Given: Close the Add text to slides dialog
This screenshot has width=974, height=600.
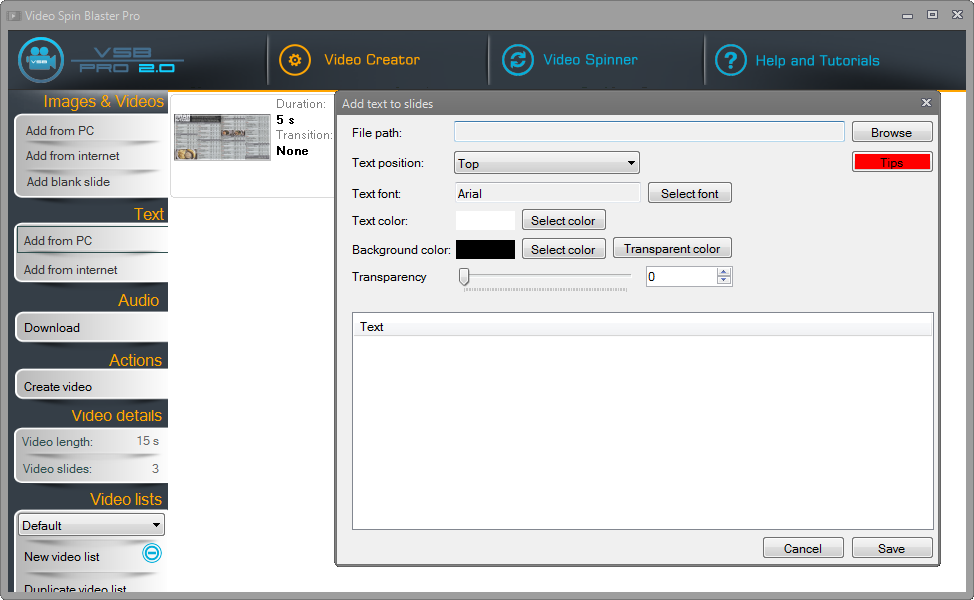Looking at the screenshot, I should (926, 102).
